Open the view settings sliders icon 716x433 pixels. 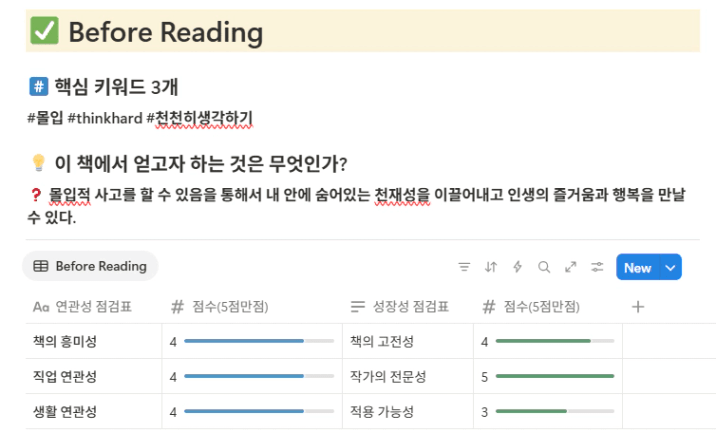coord(597,267)
